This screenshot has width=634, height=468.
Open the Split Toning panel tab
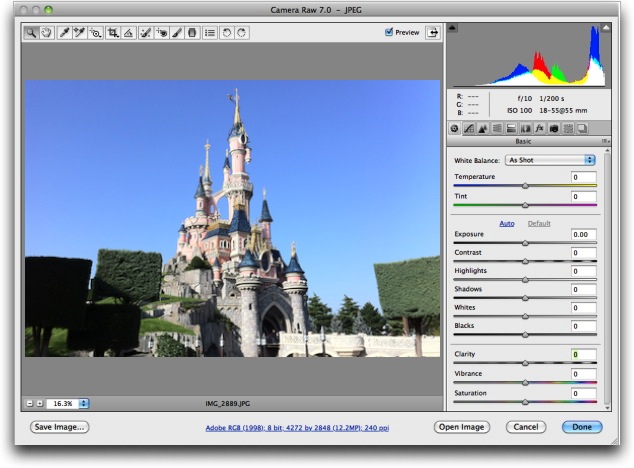tap(511, 129)
